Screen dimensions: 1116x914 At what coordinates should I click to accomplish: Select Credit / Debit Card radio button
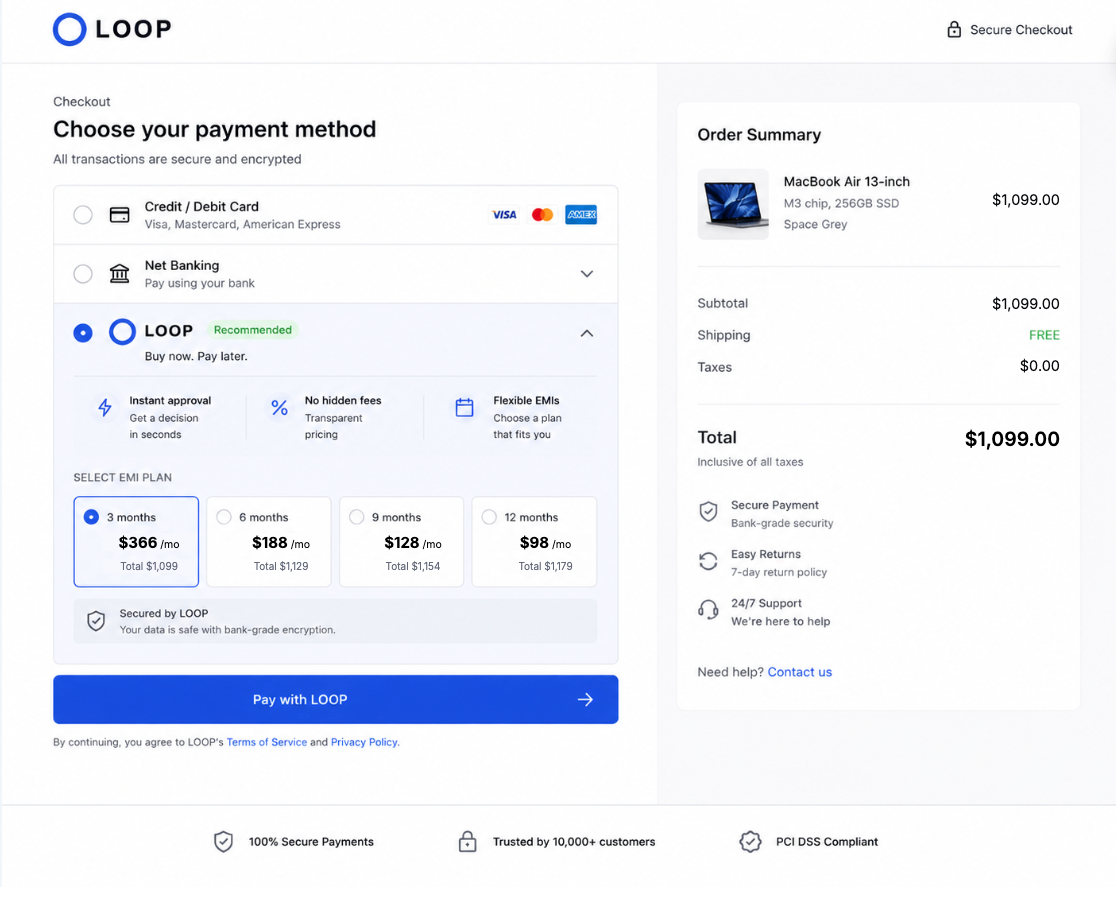83,214
